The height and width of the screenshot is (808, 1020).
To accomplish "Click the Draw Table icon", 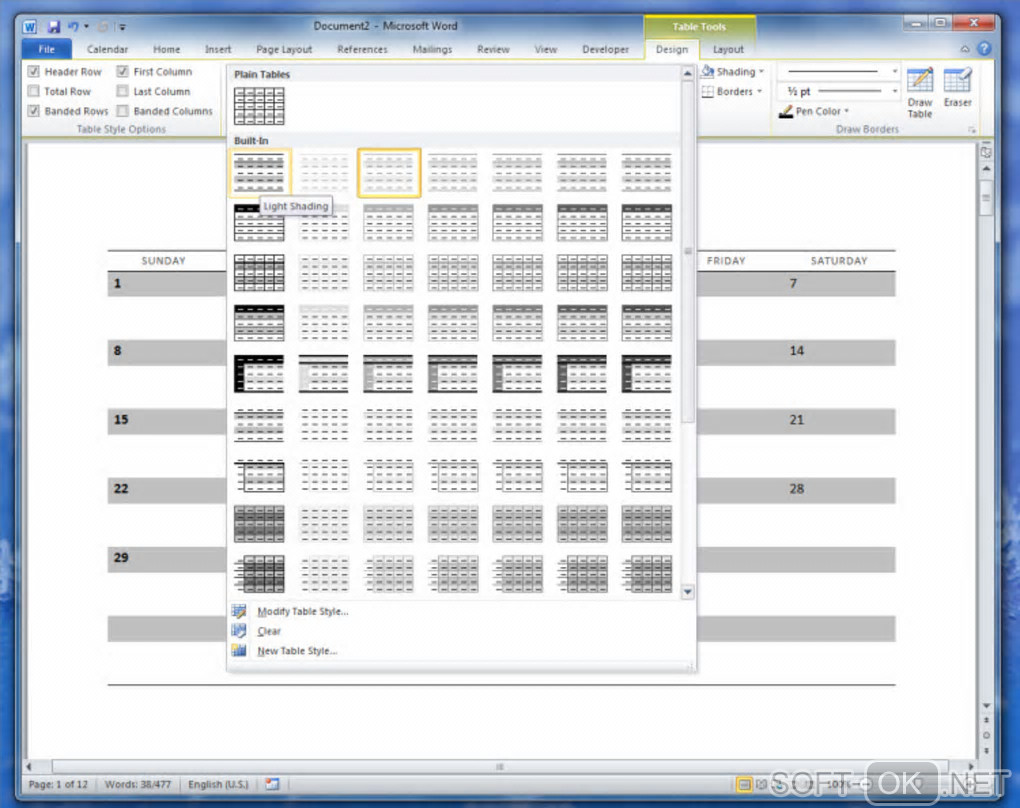I will click(x=920, y=81).
